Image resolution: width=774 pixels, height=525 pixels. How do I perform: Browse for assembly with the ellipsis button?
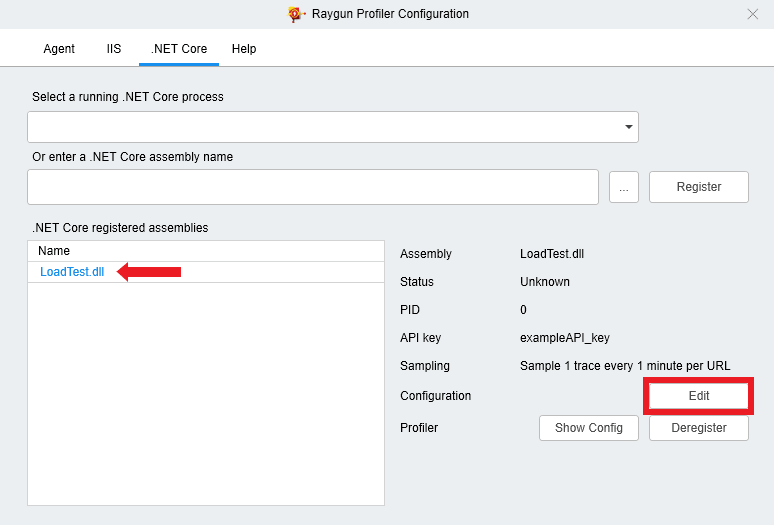(624, 187)
